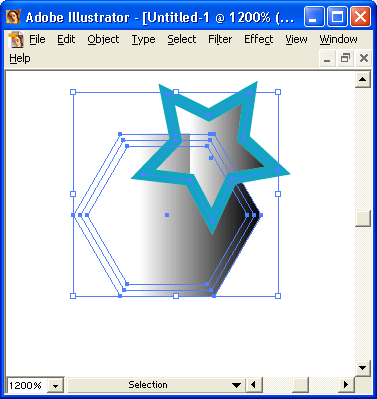This screenshot has width=377, height=399.
Task: Click the vertical scrollbar down arrow
Action: click(x=363, y=368)
